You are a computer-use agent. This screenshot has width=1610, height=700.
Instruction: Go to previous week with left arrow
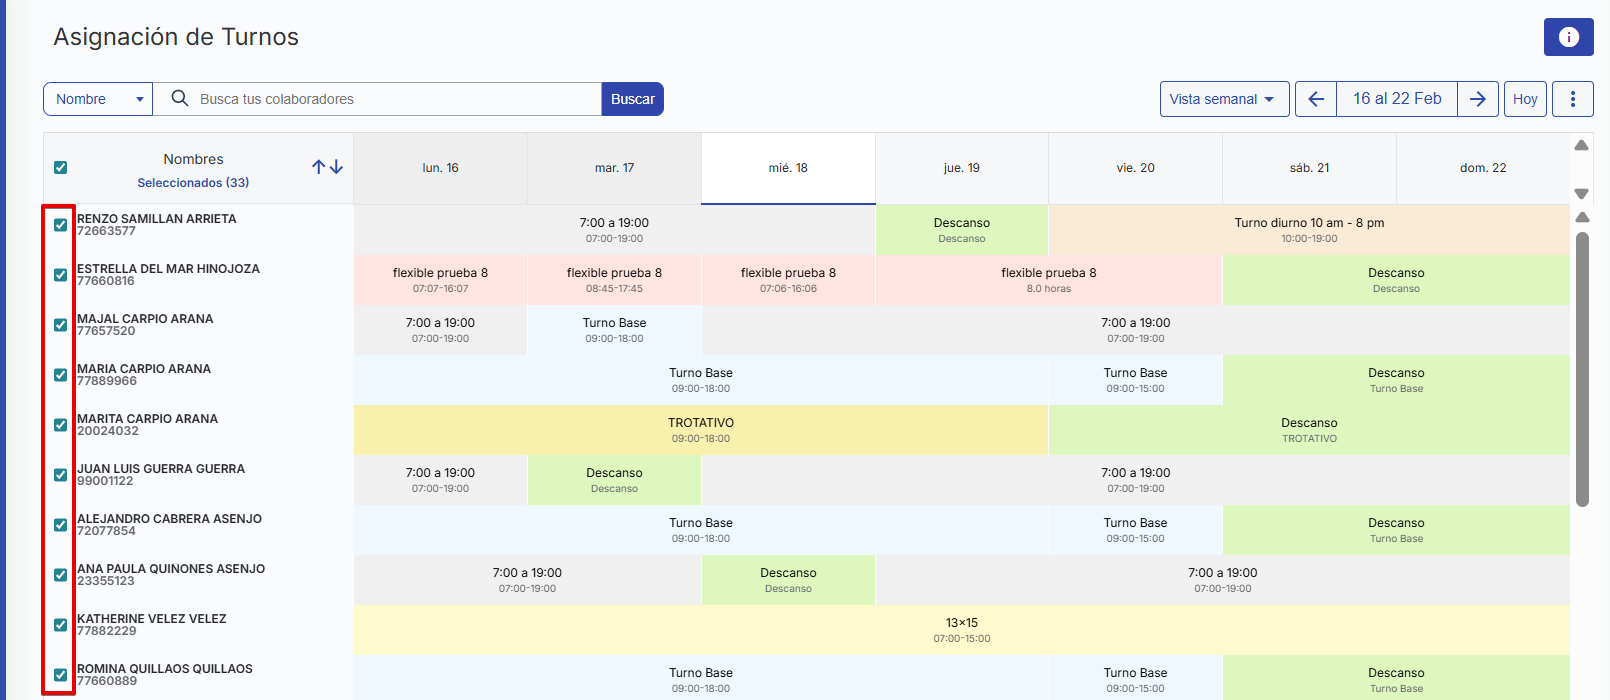coord(1316,99)
